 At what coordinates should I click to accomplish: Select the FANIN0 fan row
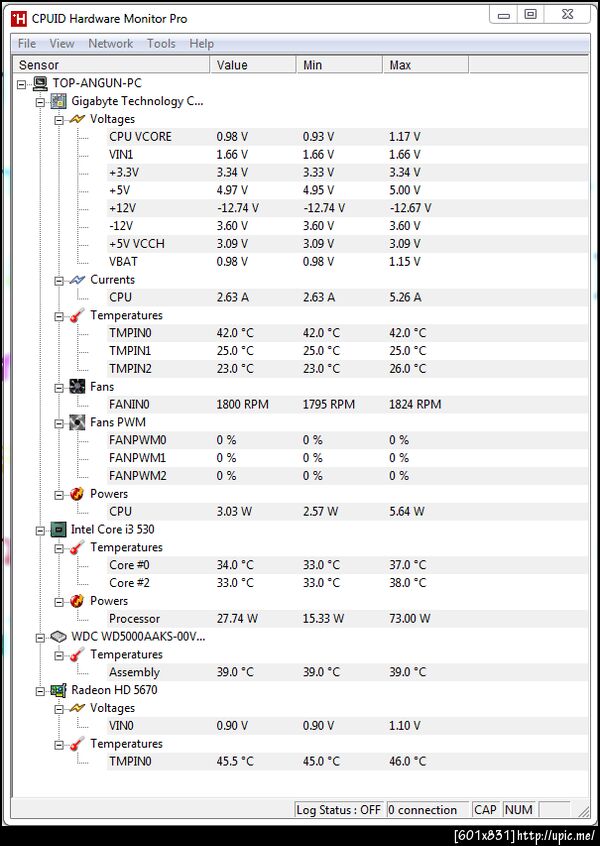pos(347,404)
